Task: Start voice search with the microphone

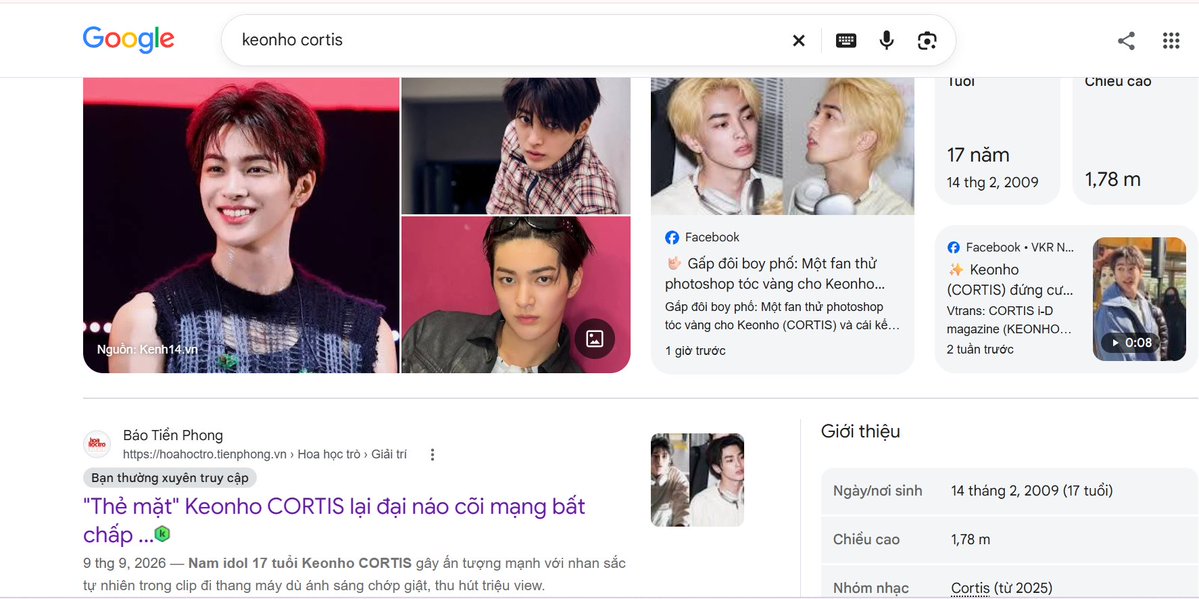Action: click(886, 41)
